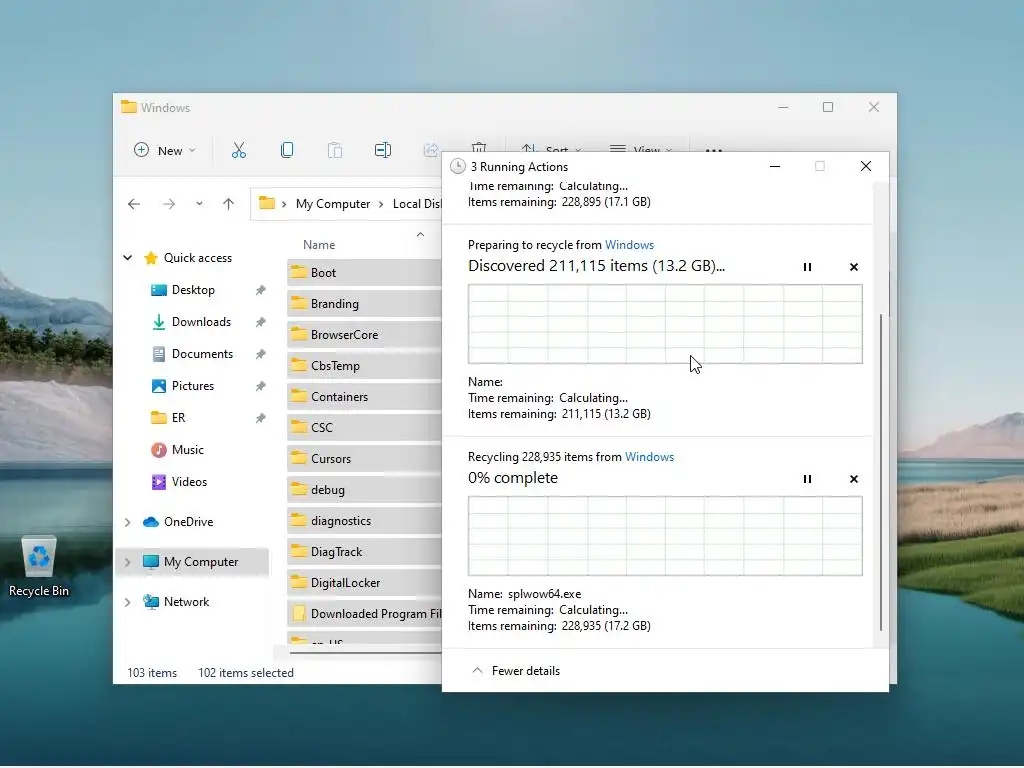
Task: Click the Discovered items progress graph
Action: 665,324
